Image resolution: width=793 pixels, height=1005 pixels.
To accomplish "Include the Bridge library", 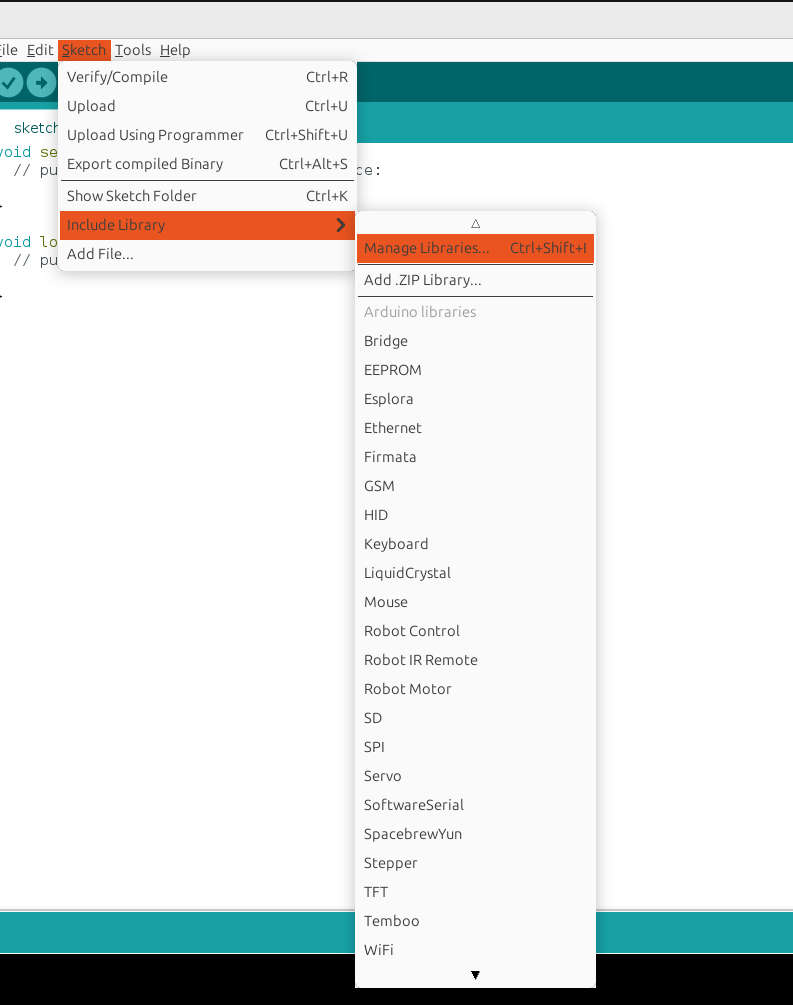I will point(475,341).
